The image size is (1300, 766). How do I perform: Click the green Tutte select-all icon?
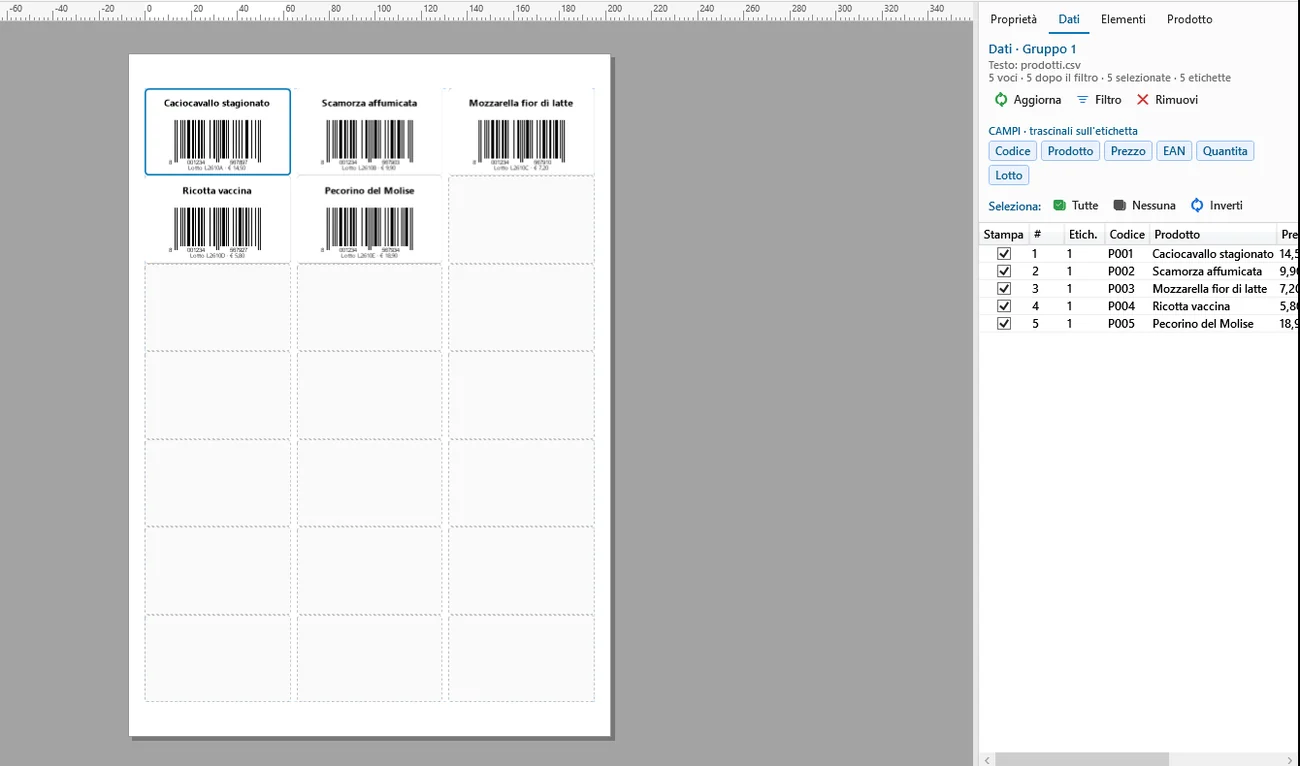pyautogui.click(x=1060, y=206)
